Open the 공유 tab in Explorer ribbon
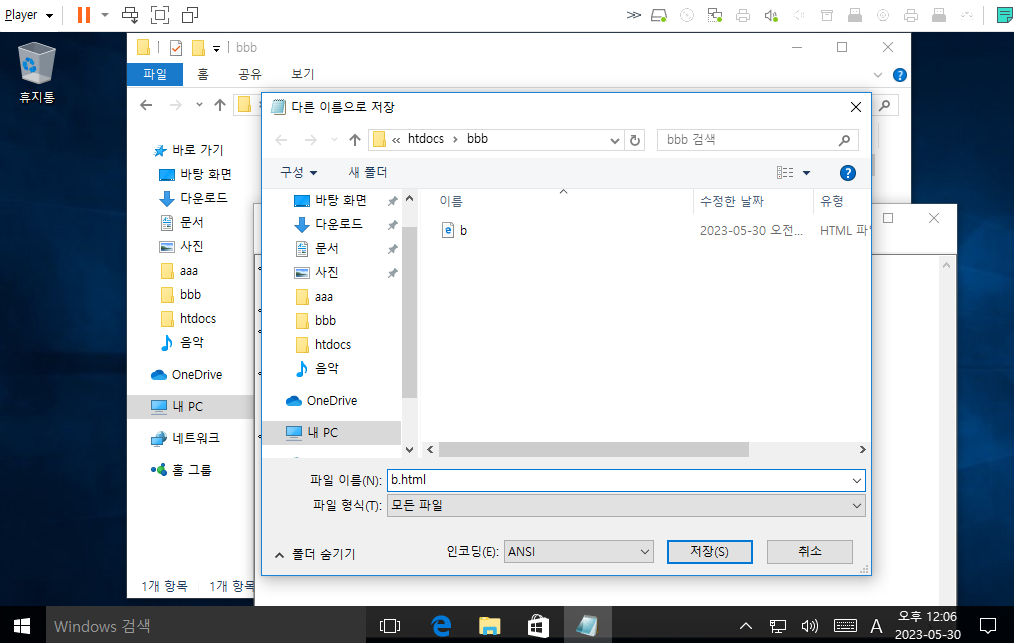The height and width of the screenshot is (643, 1014). [x=250, y=74]
